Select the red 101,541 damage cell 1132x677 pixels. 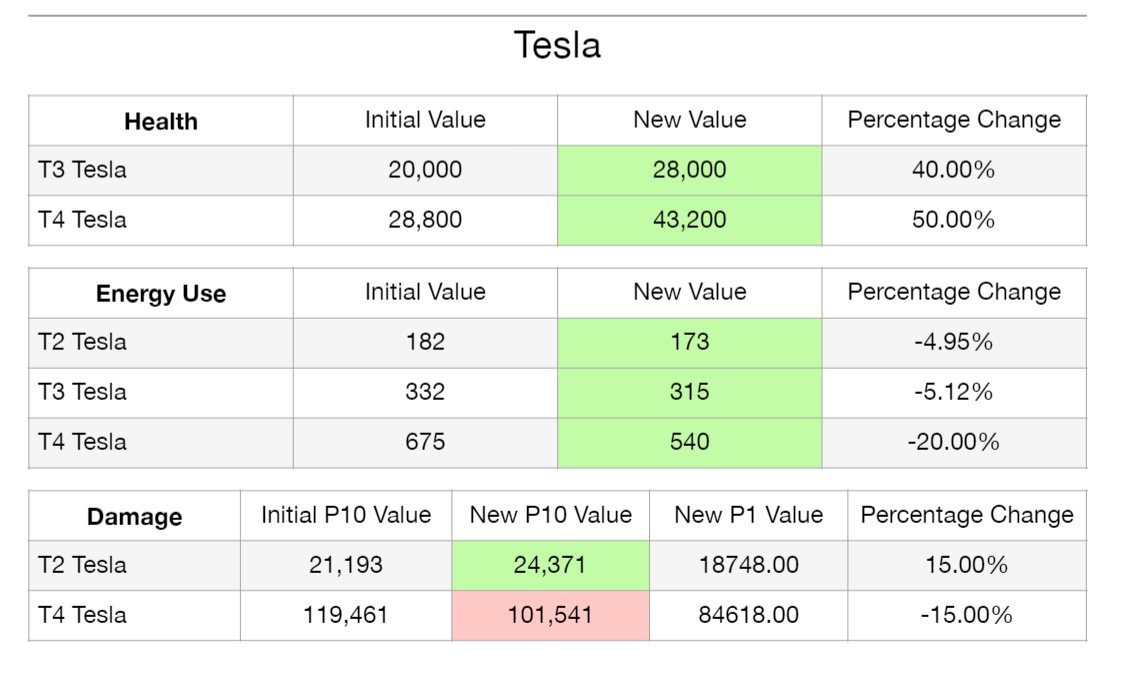[550, 615]
